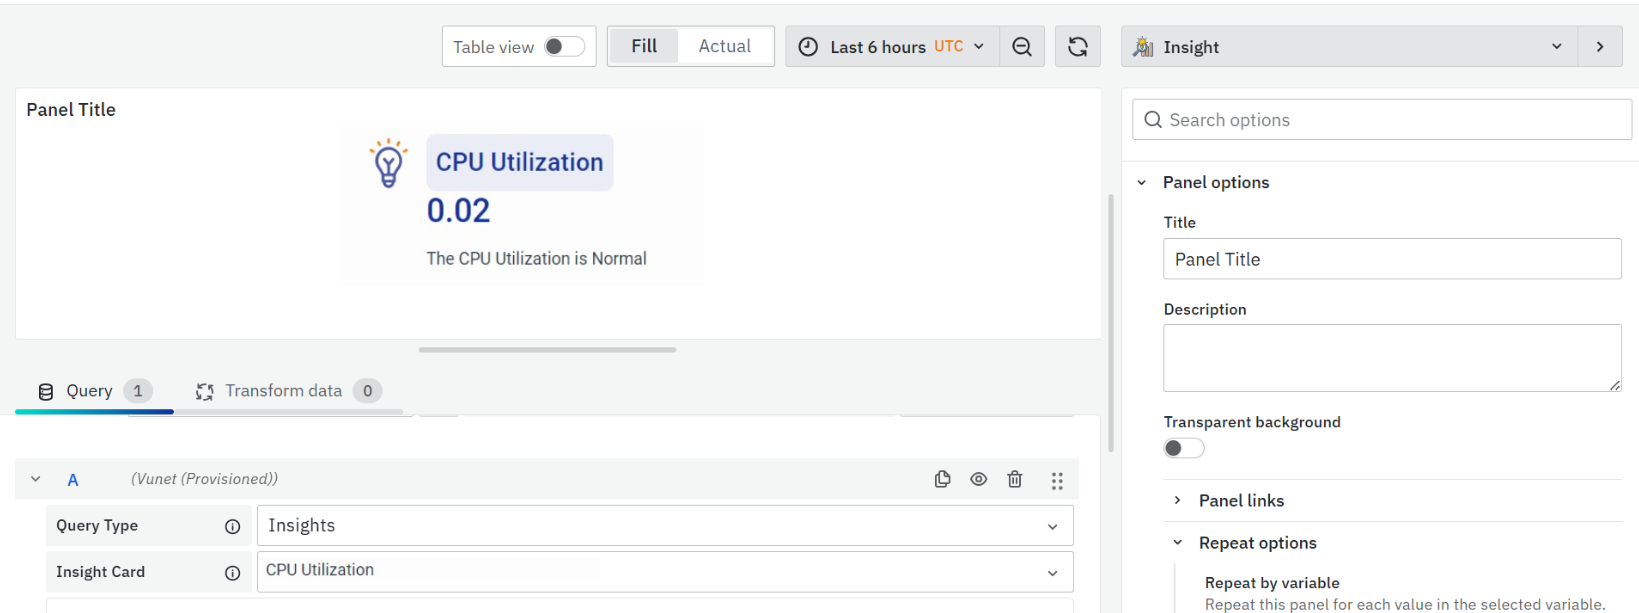Delete query A with the trash icon

pyautogui.click(x=1014, y=479)
